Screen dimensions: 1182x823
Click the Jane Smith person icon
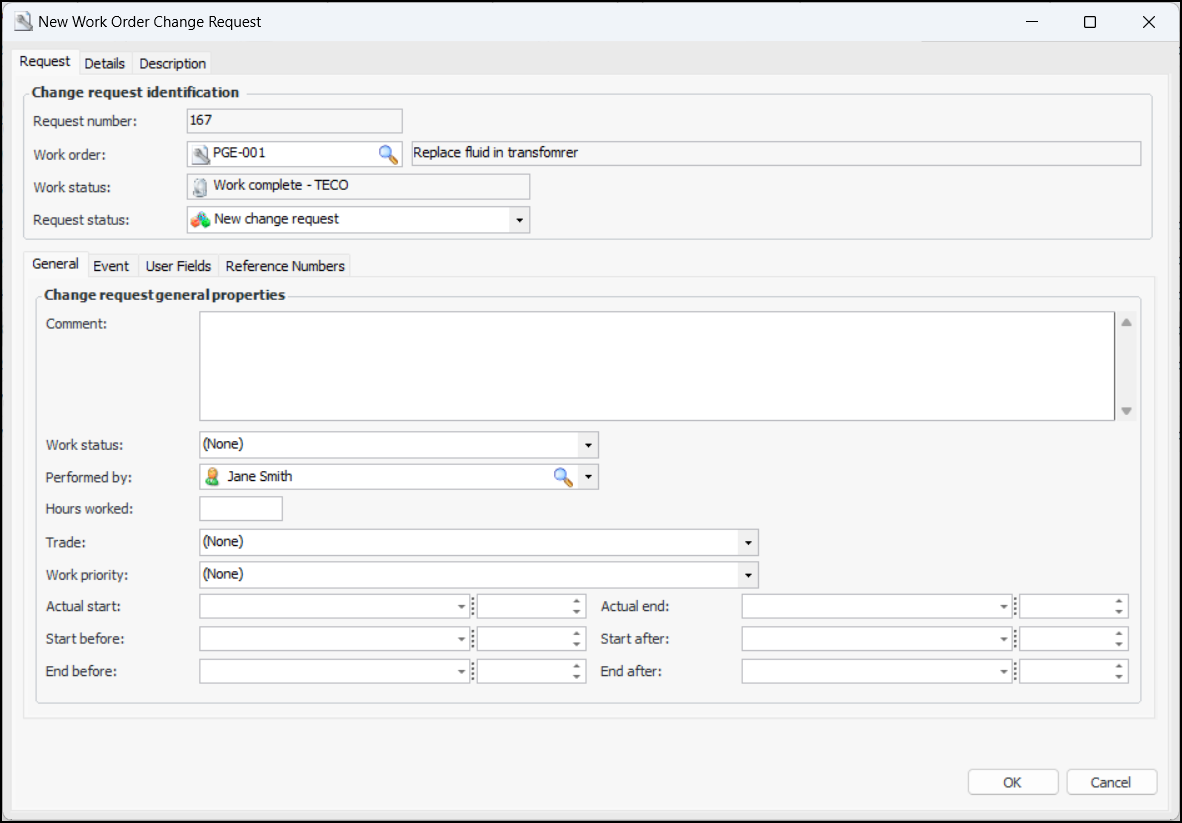pos(212,477)
